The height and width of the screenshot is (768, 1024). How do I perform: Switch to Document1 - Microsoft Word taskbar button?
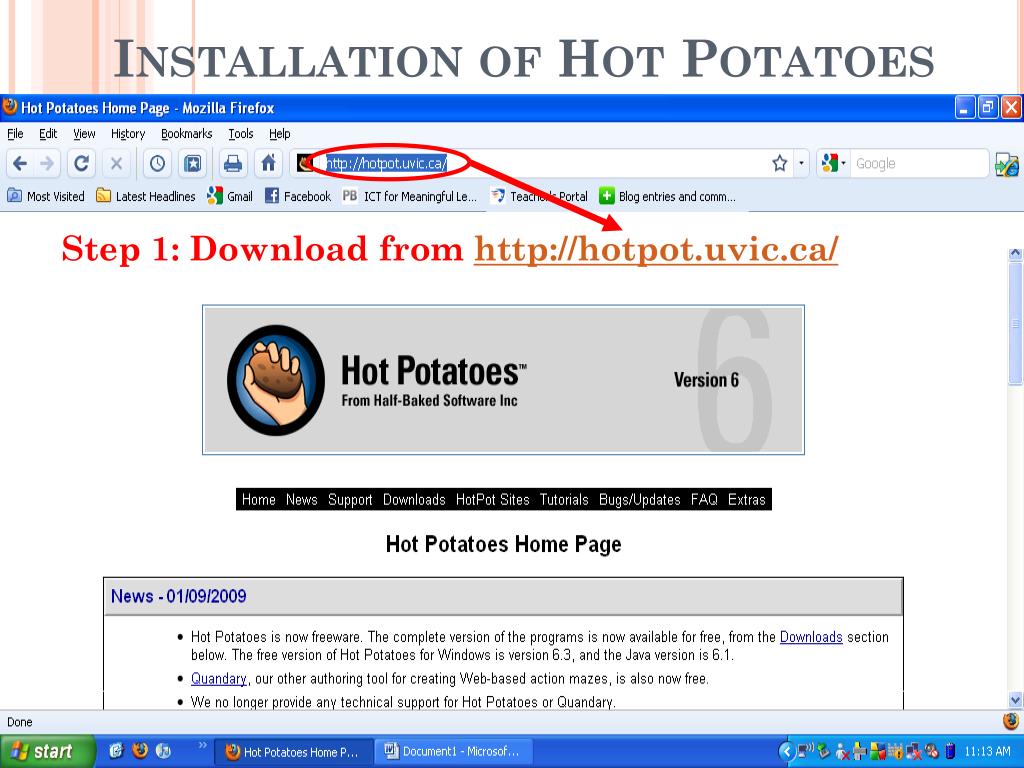[455, 752]
